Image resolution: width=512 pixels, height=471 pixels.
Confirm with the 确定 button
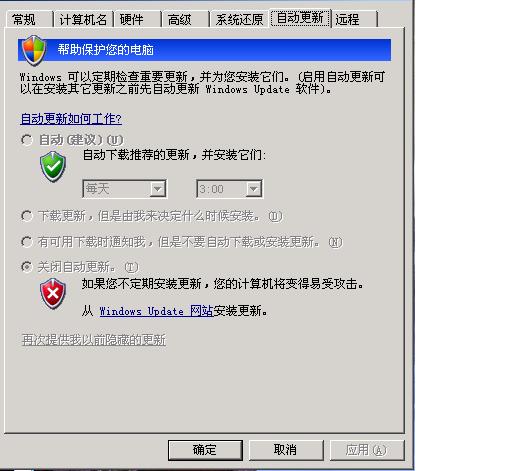[205, 450]
